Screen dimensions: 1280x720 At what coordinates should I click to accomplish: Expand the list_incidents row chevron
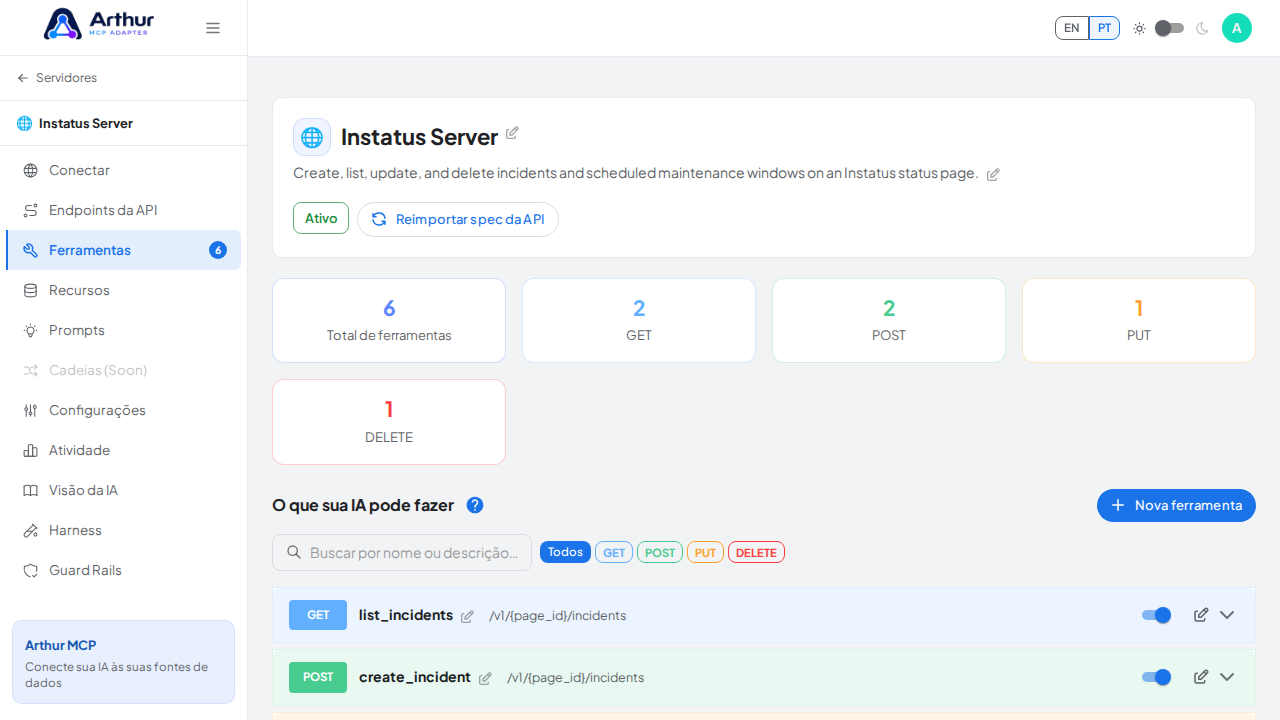1227,615
